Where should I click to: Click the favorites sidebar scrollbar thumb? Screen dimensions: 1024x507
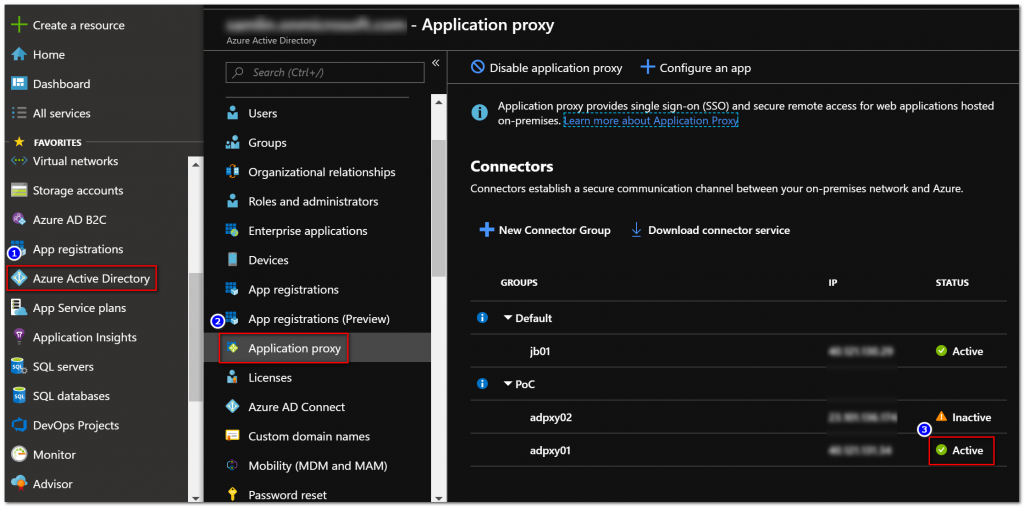(195, 336)
